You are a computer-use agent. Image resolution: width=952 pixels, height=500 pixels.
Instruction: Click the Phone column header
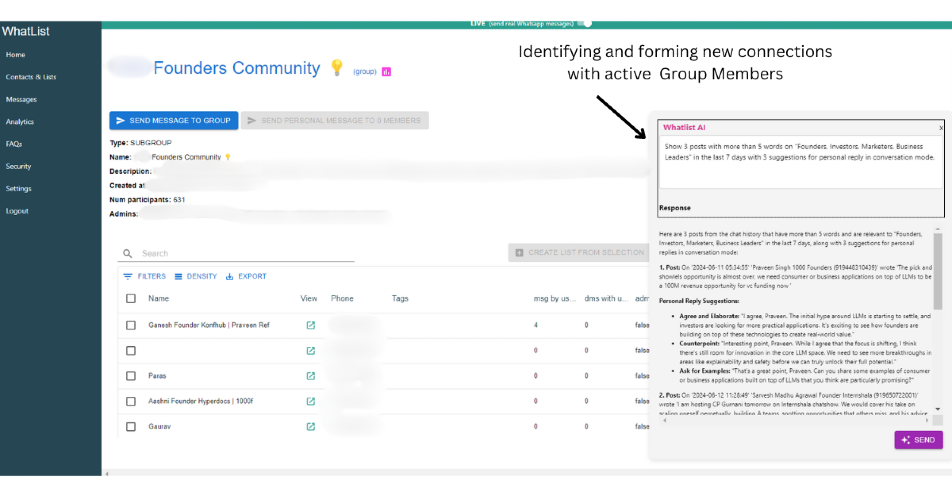coord(342,299)
